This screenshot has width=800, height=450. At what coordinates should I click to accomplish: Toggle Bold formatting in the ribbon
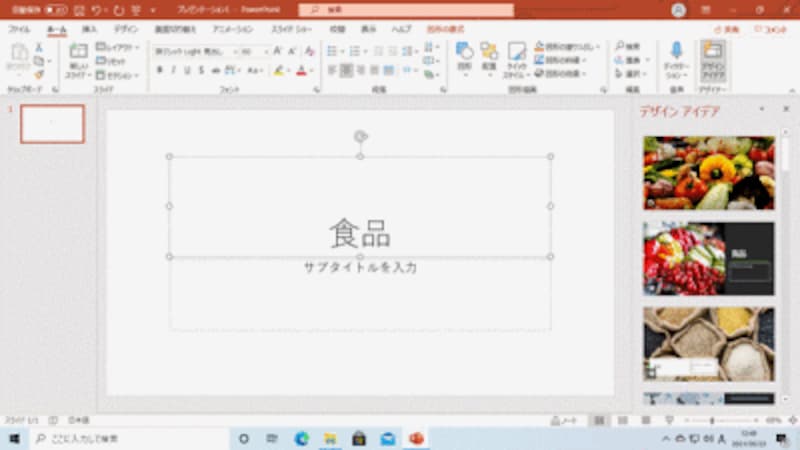(160, 70)
